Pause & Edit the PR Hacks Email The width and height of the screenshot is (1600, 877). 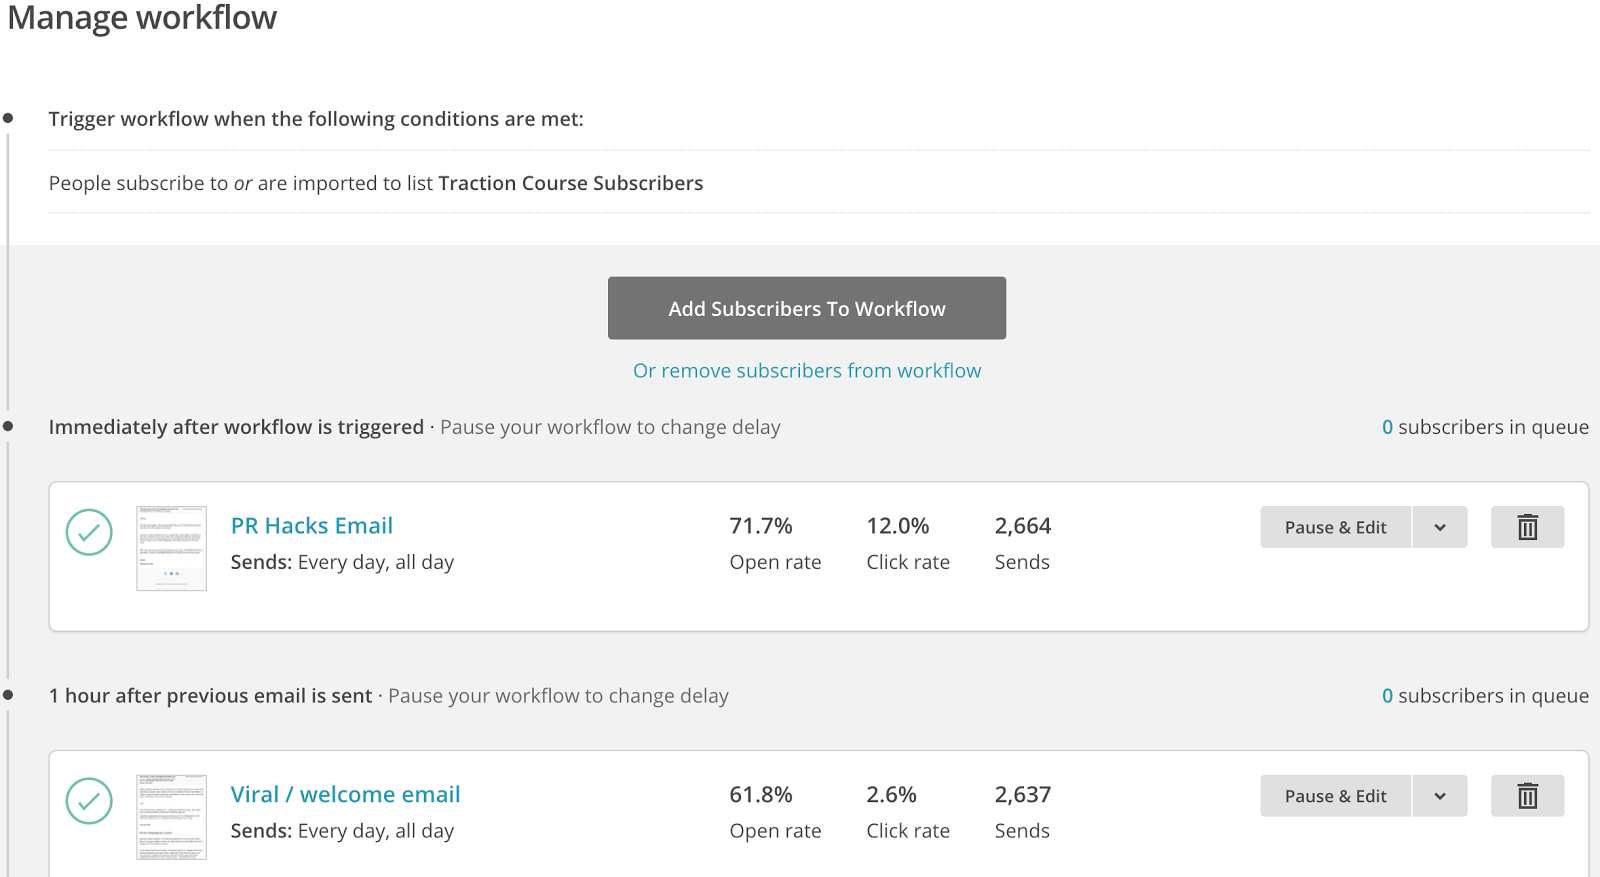tap(1335, 527)
